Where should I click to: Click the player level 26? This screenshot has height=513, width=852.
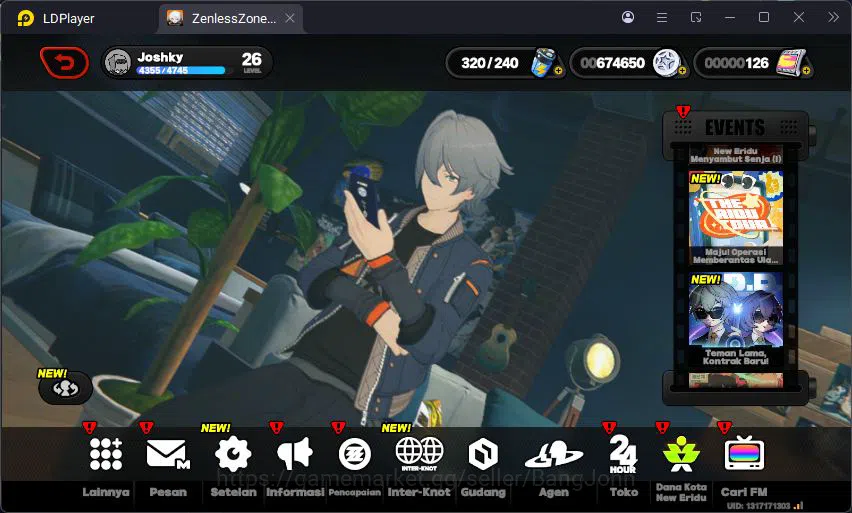pos(252,60)
